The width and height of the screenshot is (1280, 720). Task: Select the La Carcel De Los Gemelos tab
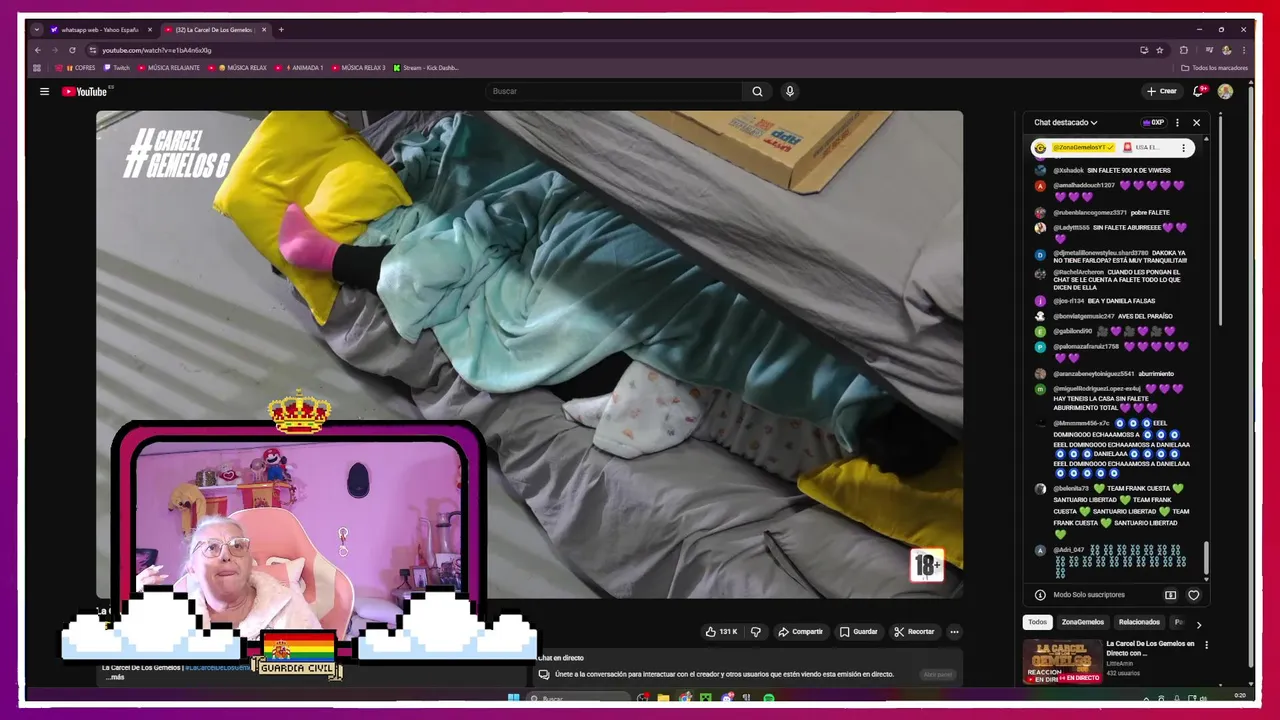click(x=216, y=30)
